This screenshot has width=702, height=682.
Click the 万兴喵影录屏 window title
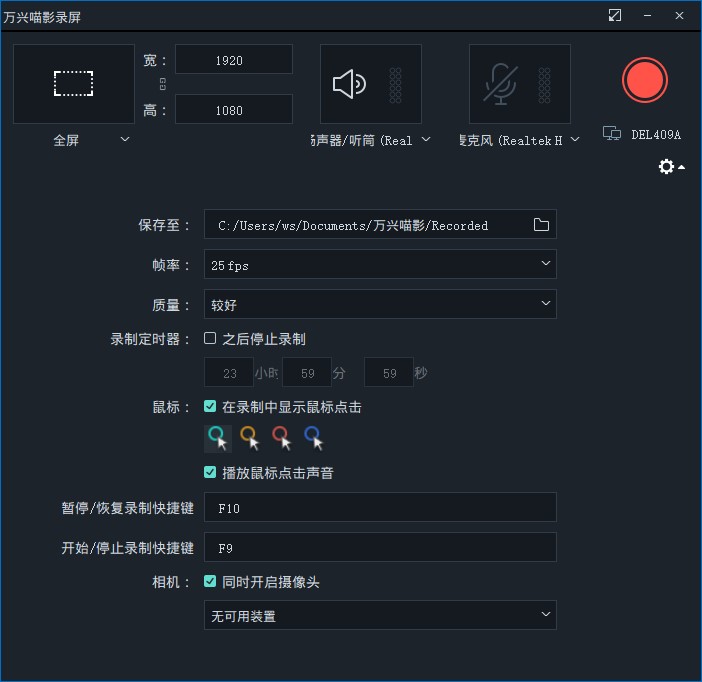(x=42, y=17)
